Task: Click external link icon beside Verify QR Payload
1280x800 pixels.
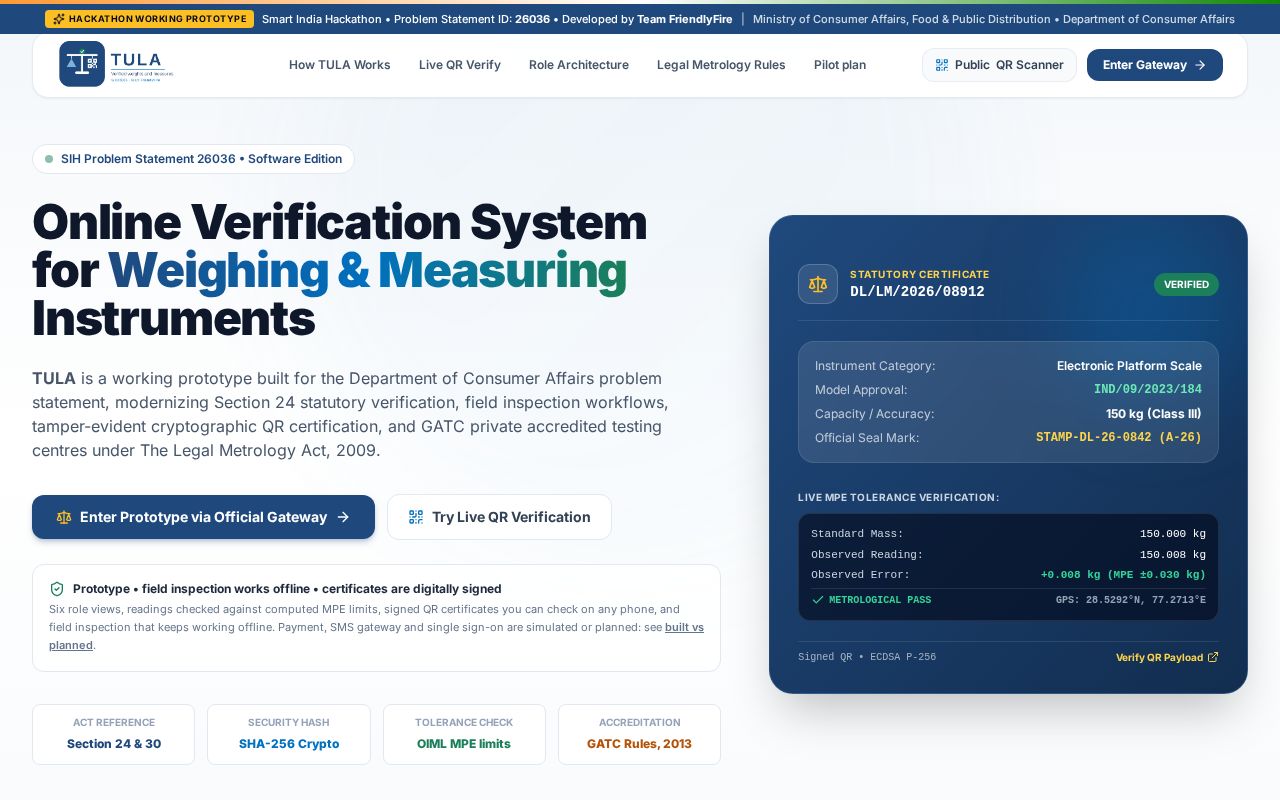Action: tap(1213, 657)
